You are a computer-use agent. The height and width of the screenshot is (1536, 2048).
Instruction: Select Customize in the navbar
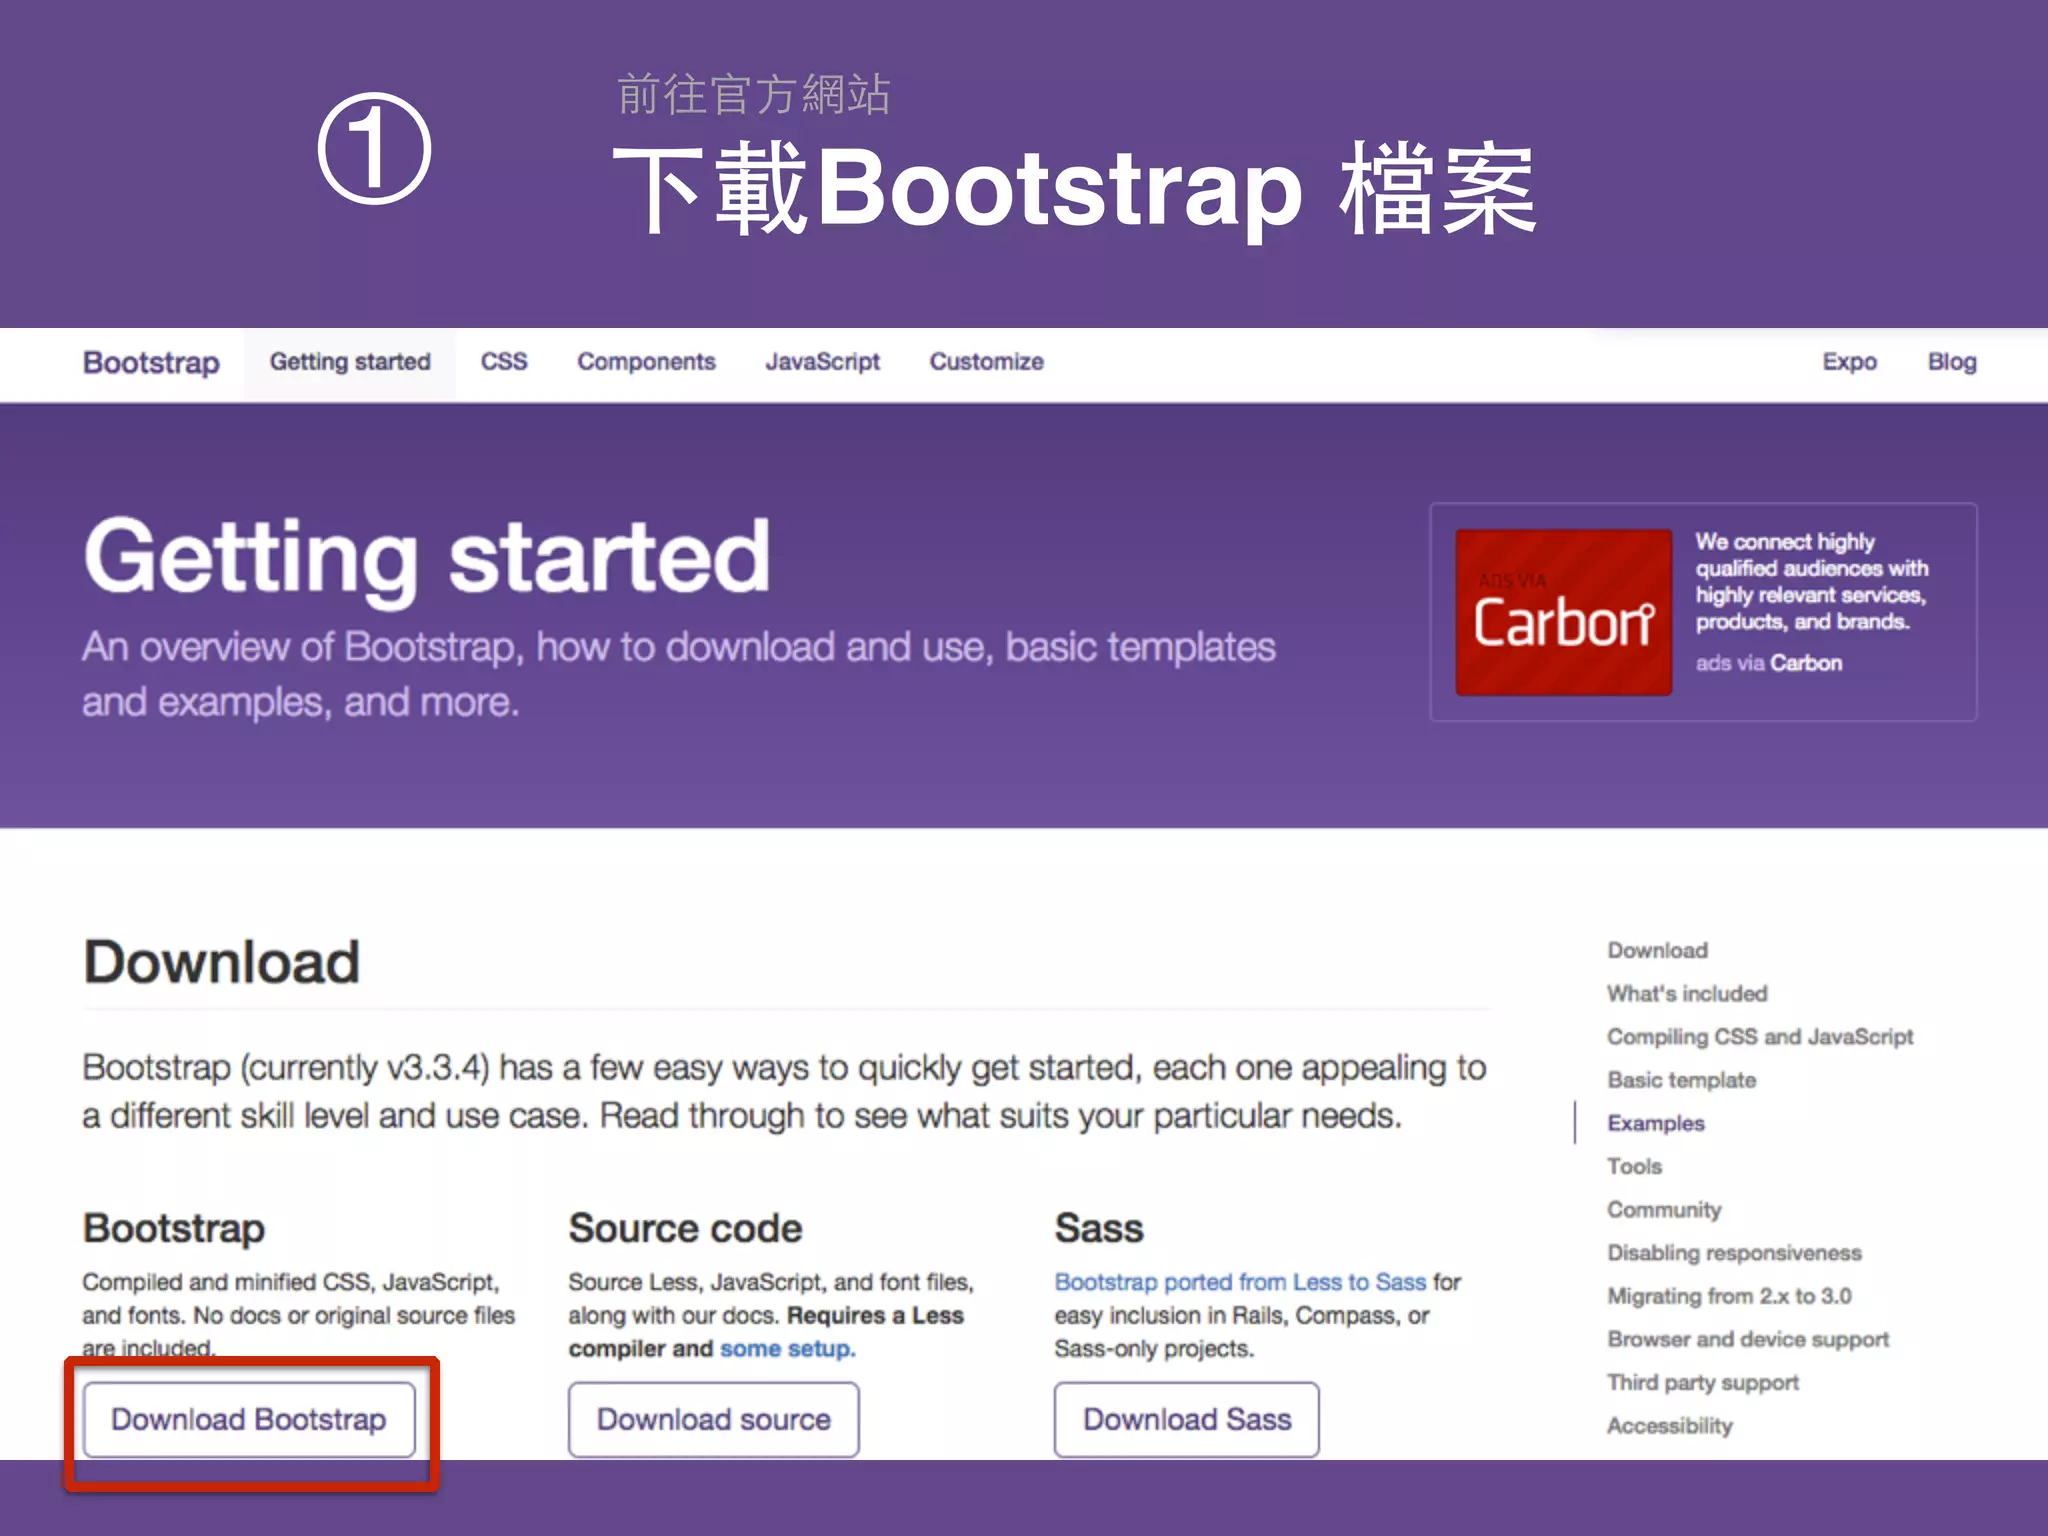986,362
